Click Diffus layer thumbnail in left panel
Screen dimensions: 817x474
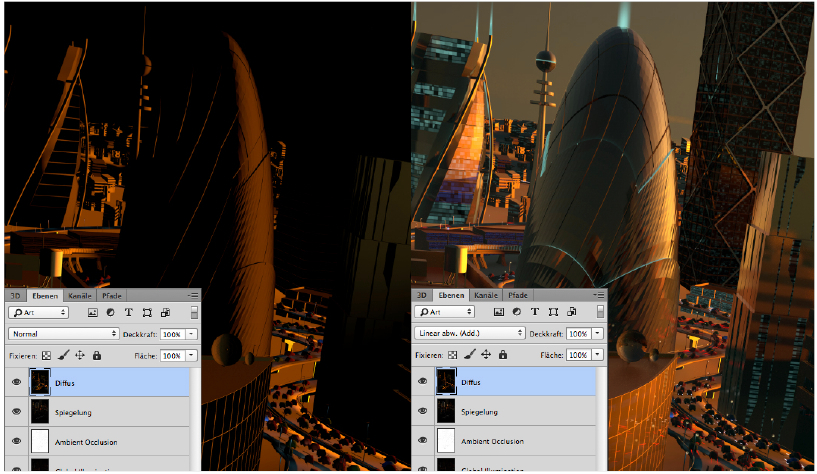point(40,382)
